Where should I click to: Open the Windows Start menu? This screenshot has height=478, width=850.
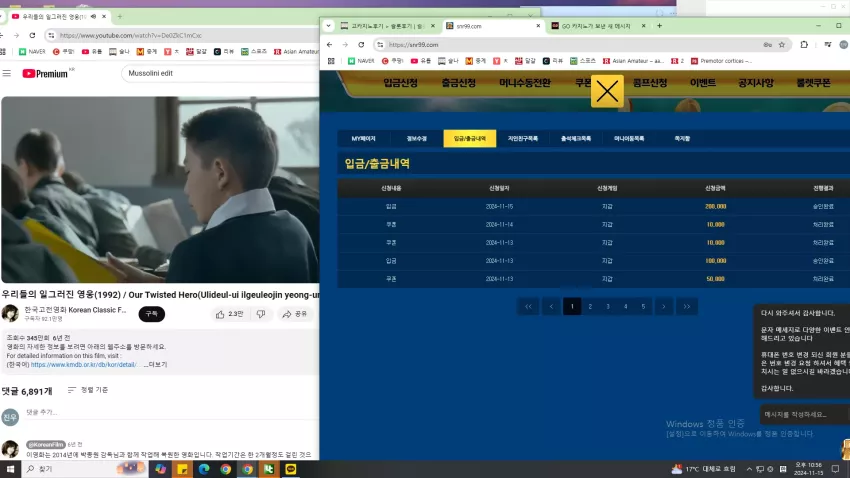coord(10,469)
